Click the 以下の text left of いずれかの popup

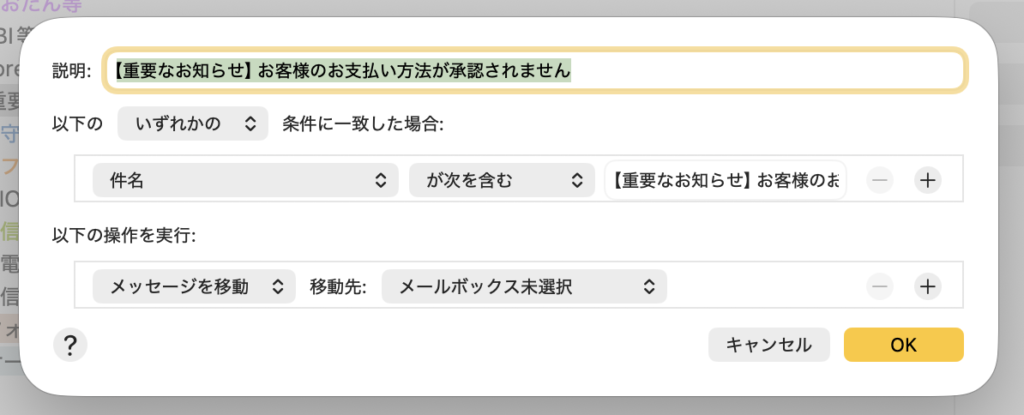coord(77,124)
